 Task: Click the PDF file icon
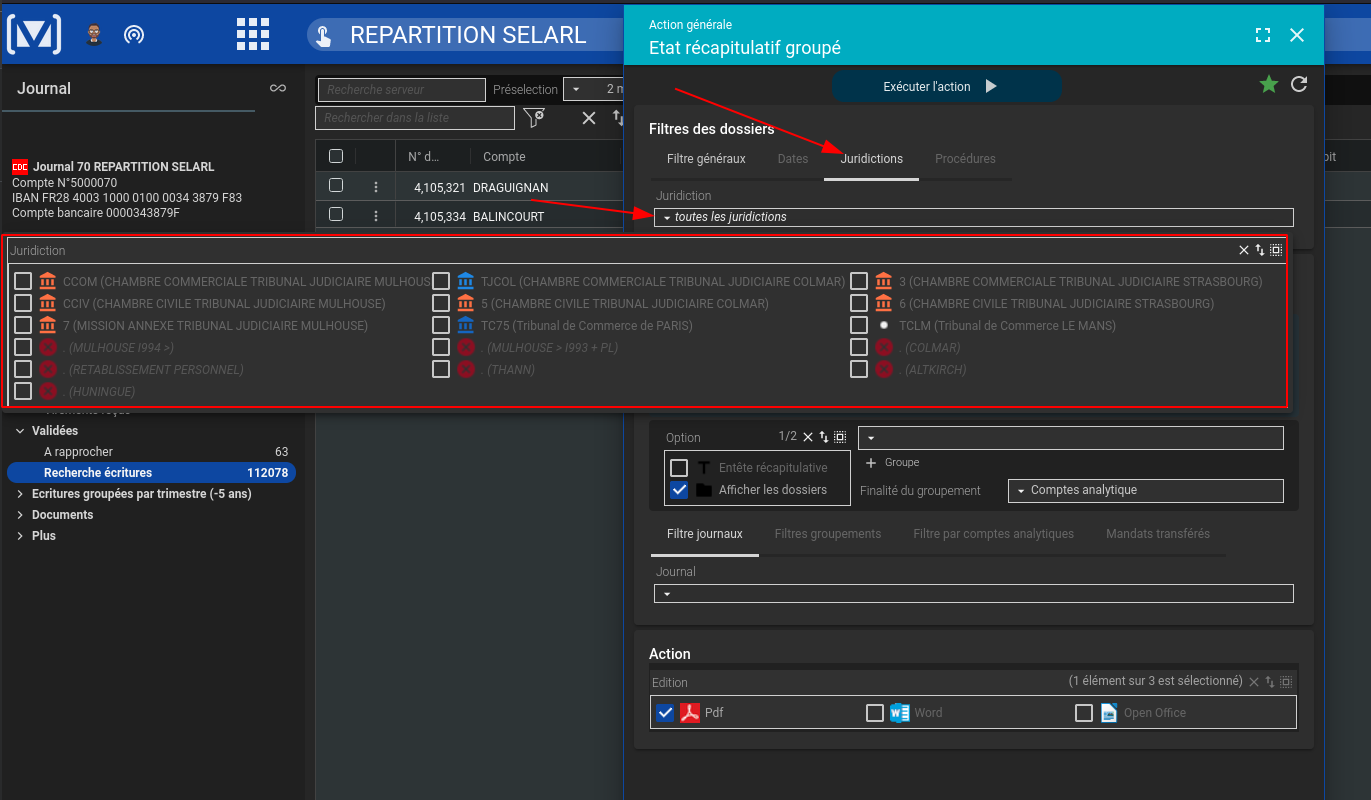pyautogui.click(x=690, y=713)
